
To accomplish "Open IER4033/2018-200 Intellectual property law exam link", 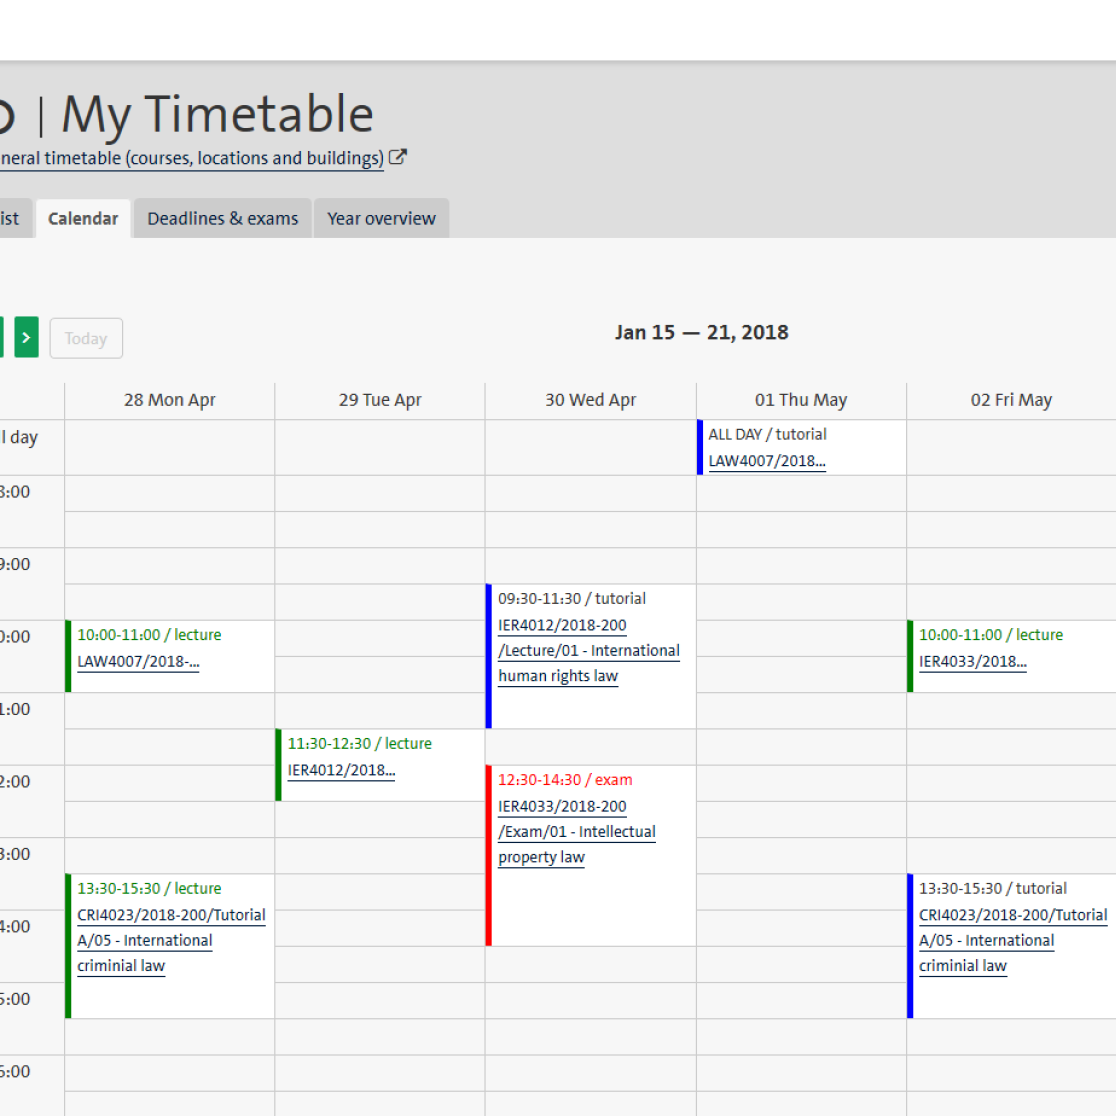I will coord(577,831).
